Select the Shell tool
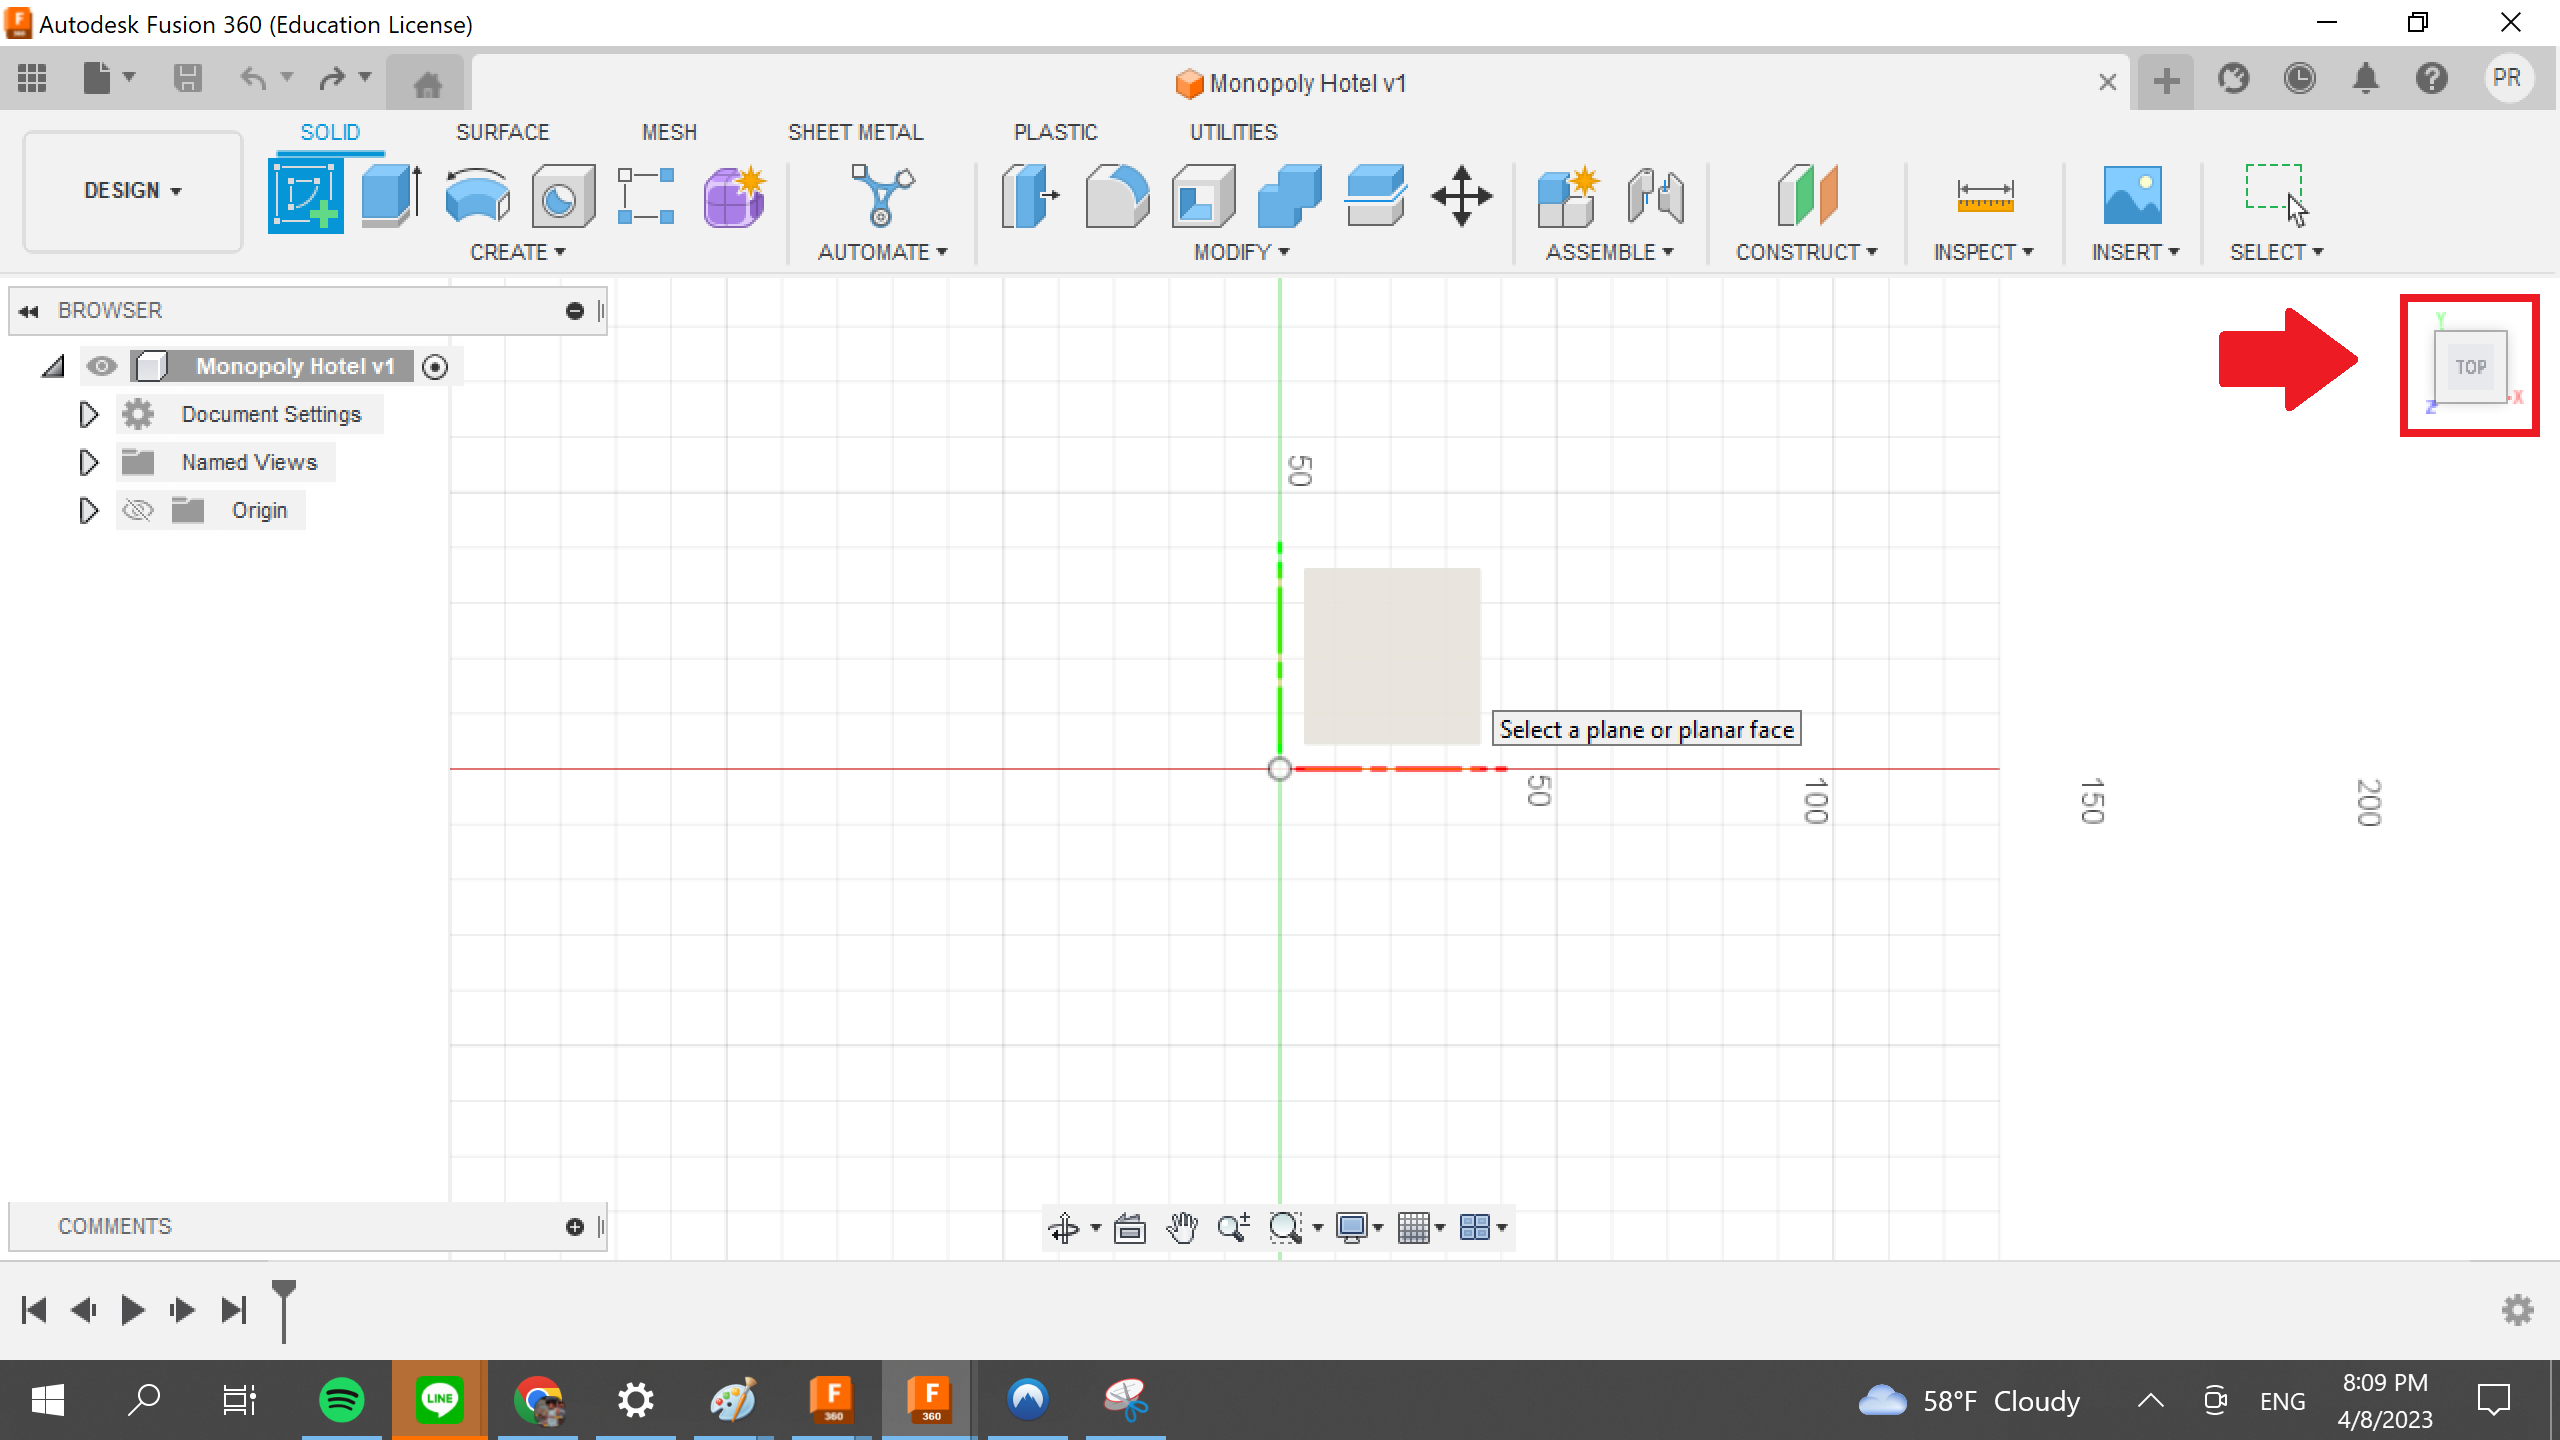The image size is (2560, 1440). [x=1201, y=196]
